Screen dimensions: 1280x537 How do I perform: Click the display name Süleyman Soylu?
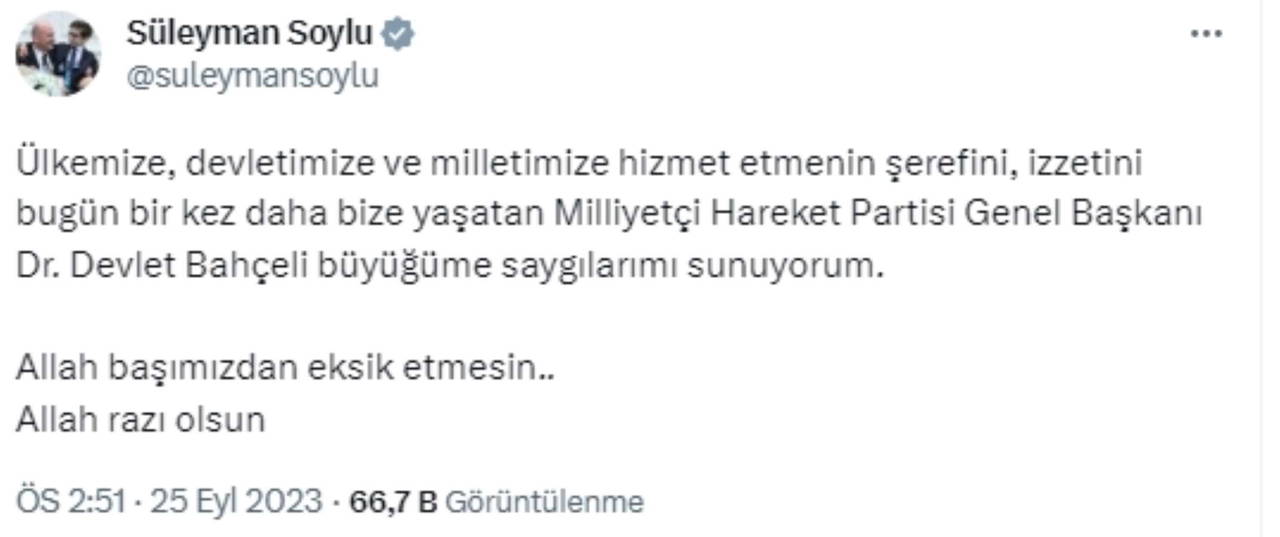(x=249, y=34)
